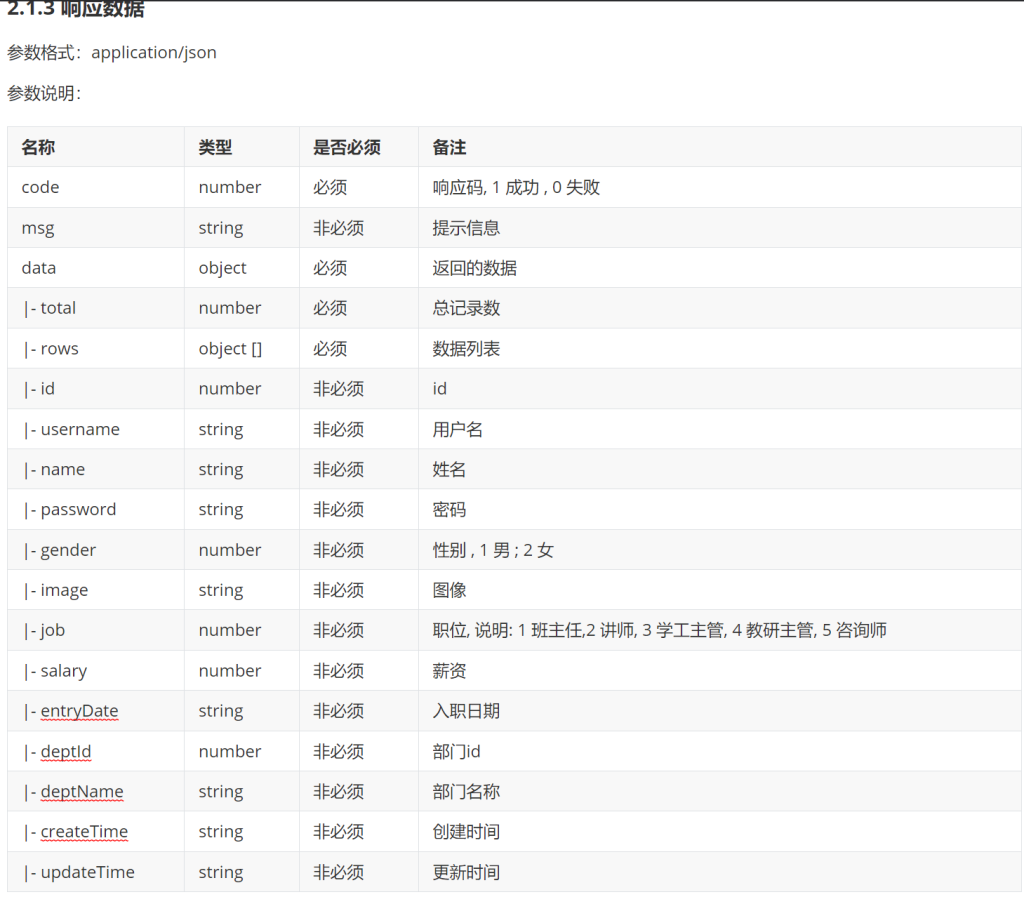Click the "类型" column header

215,147
